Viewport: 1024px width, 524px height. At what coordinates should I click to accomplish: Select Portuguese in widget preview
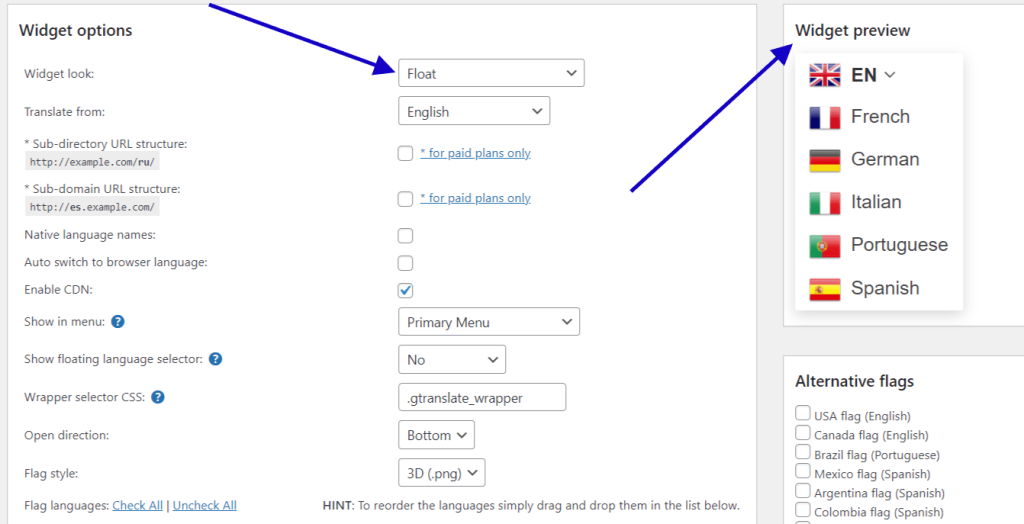click(899, 246)
